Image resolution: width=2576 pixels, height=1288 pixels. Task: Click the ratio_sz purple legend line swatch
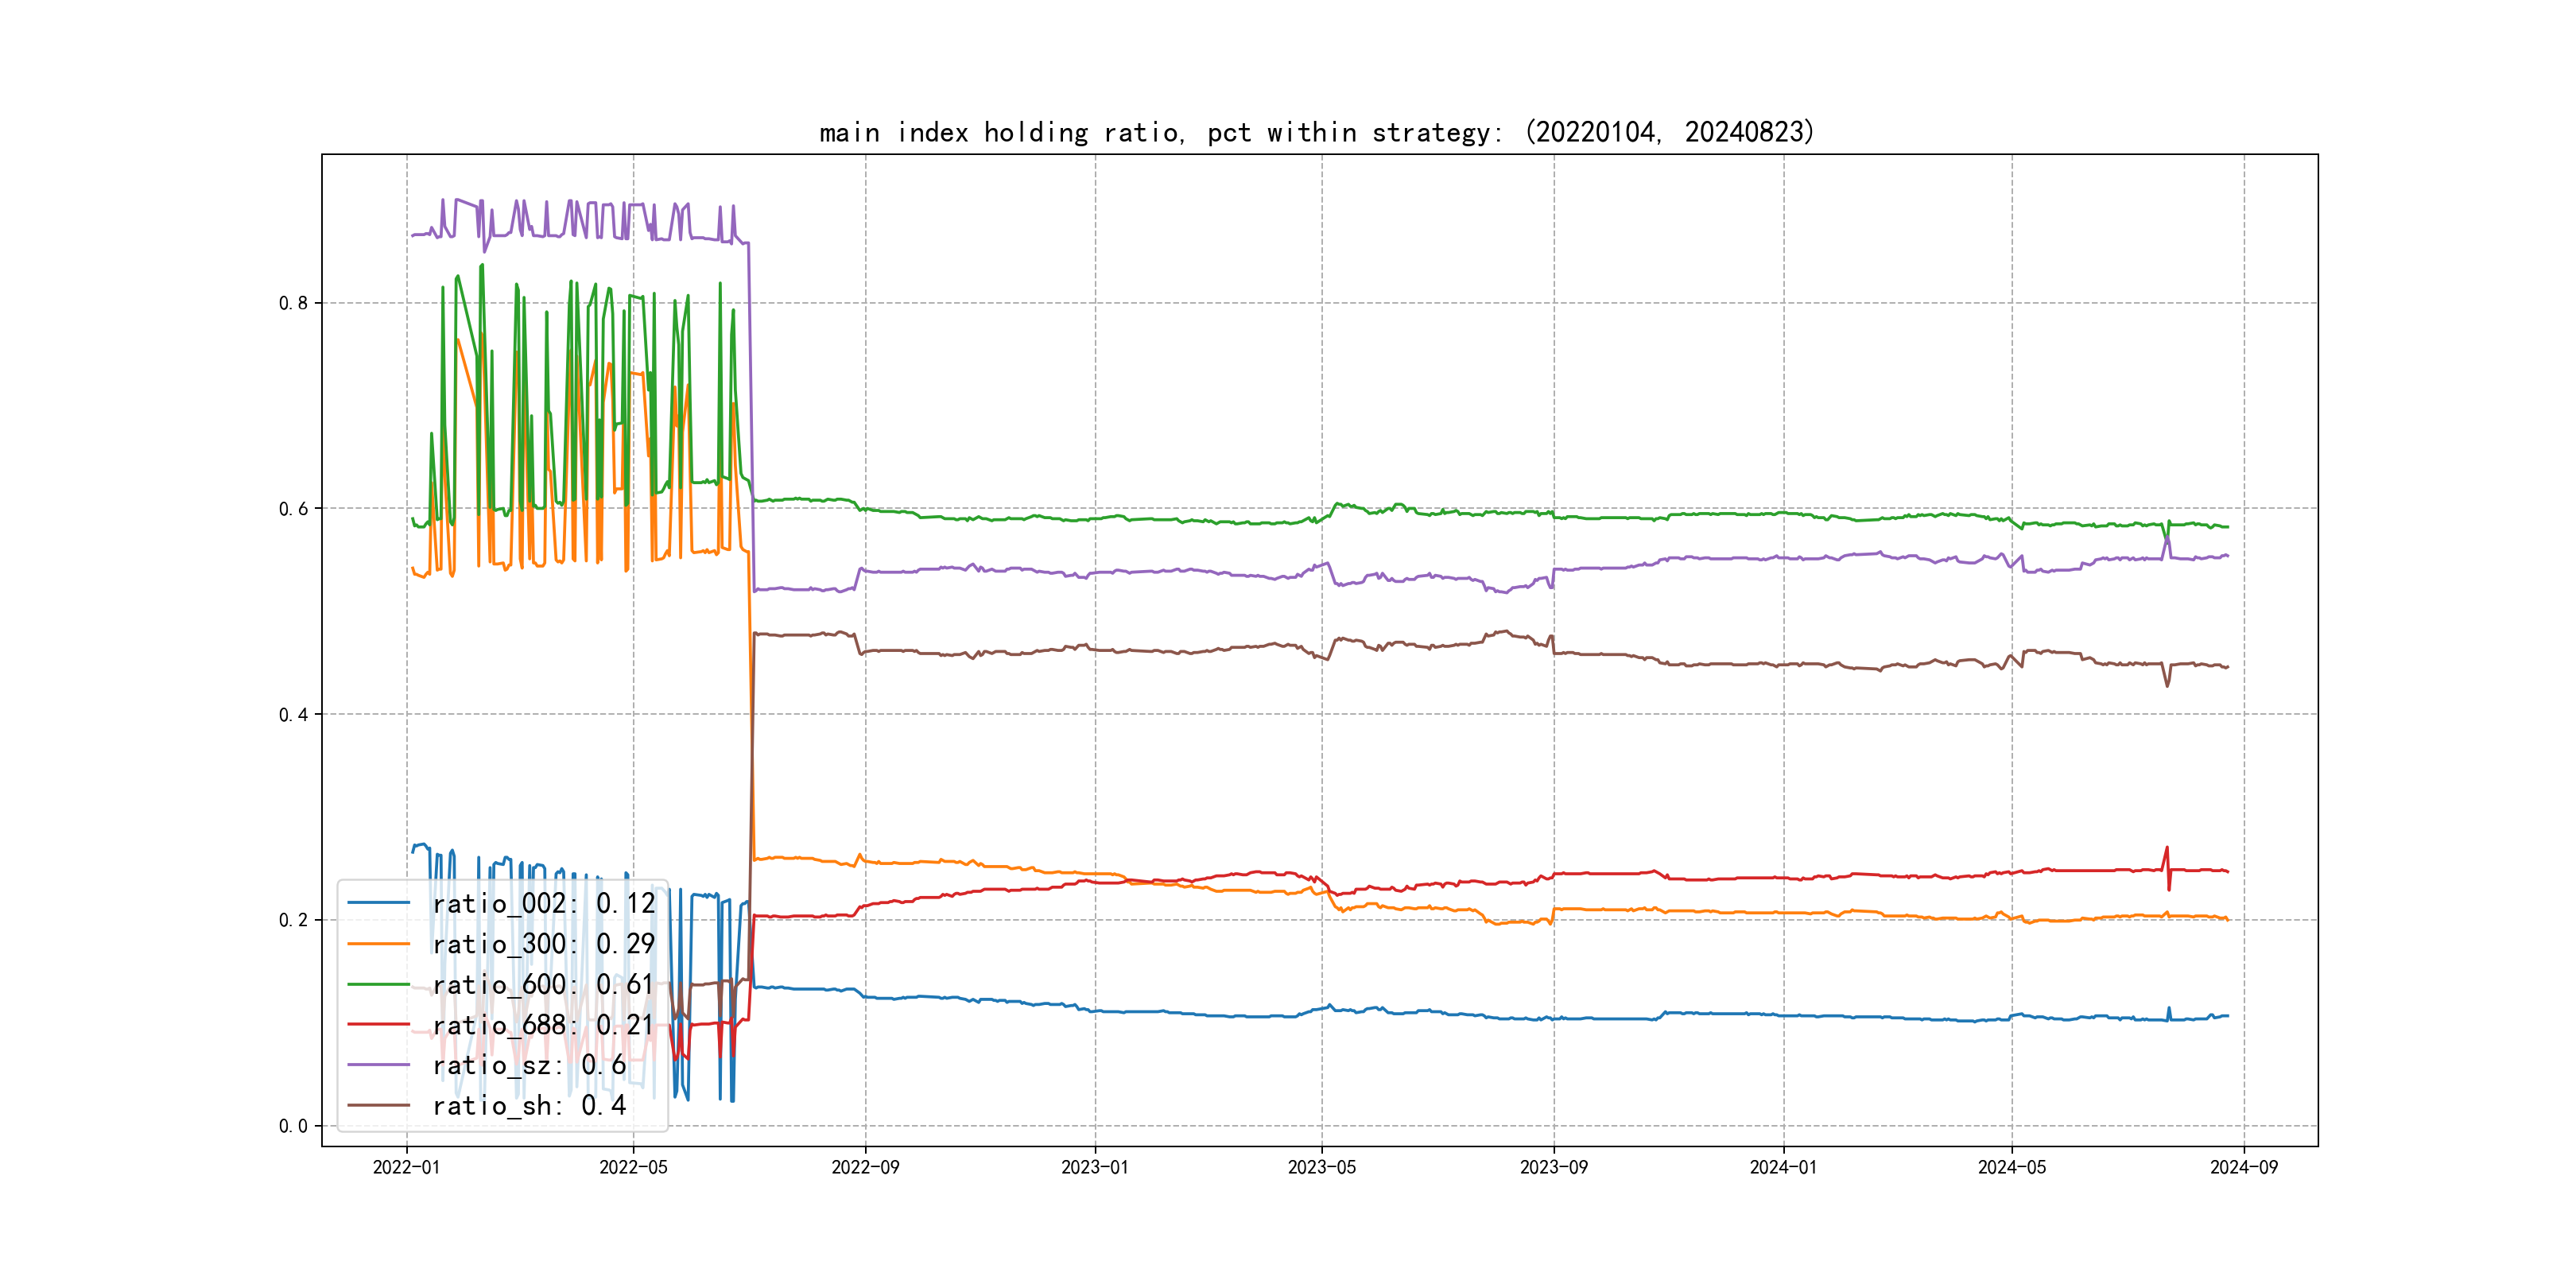point(378,1065)
